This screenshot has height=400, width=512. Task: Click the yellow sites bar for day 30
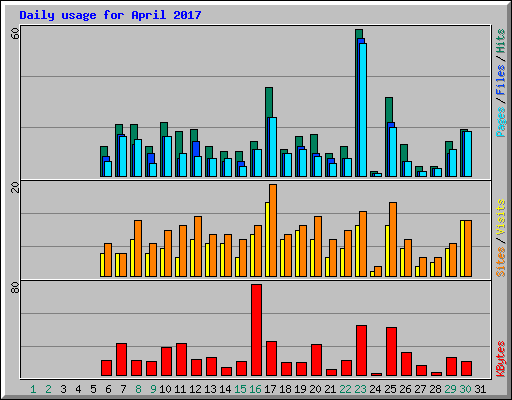pyautogui.click(x=462, y=248)
